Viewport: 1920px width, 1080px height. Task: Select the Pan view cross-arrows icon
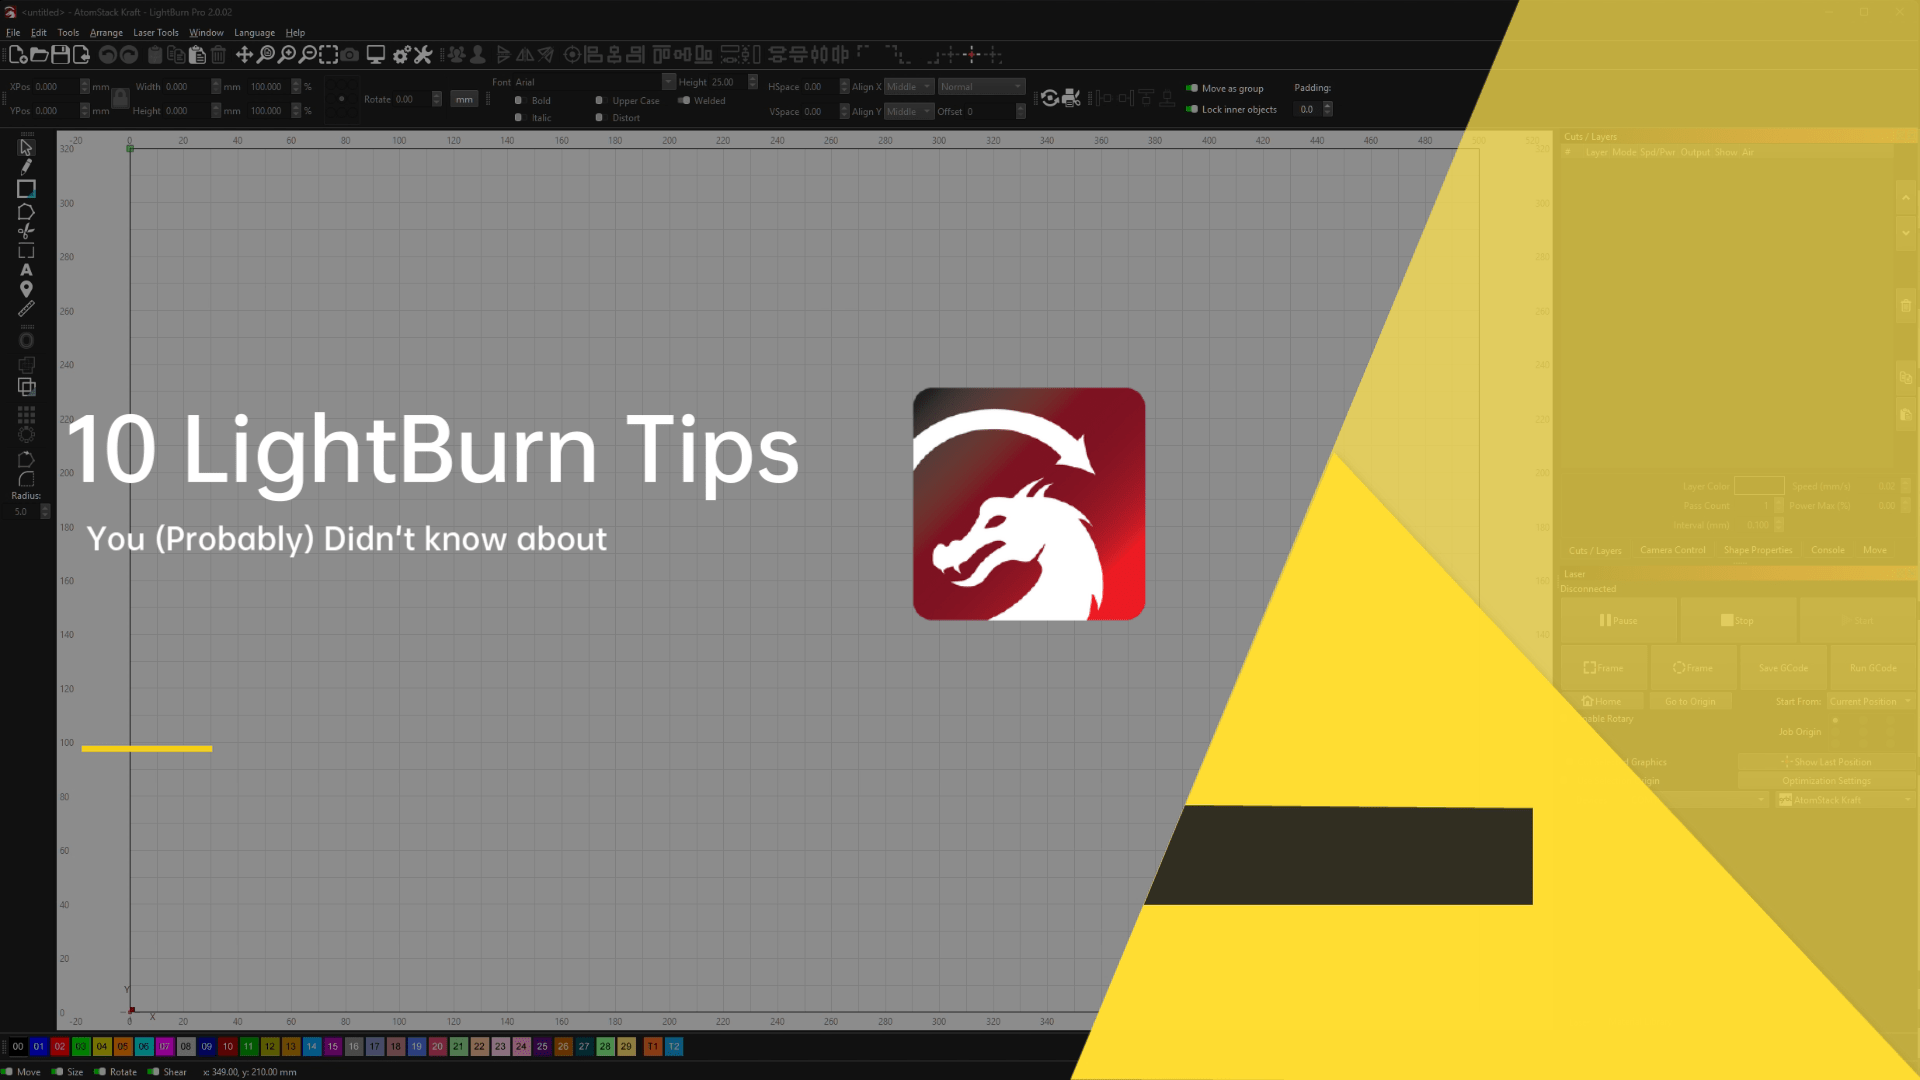[244, 55]
